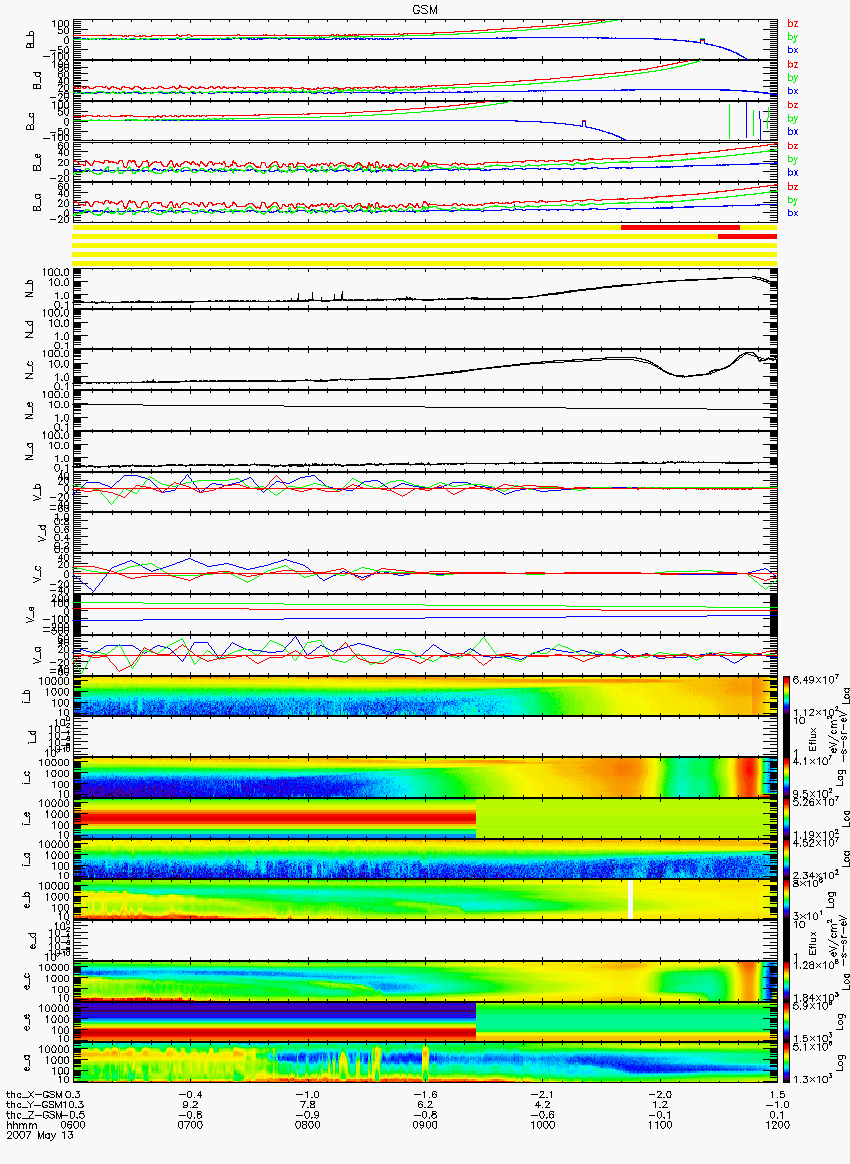Select the e_a electron spectrogram label

(25, 1063)
